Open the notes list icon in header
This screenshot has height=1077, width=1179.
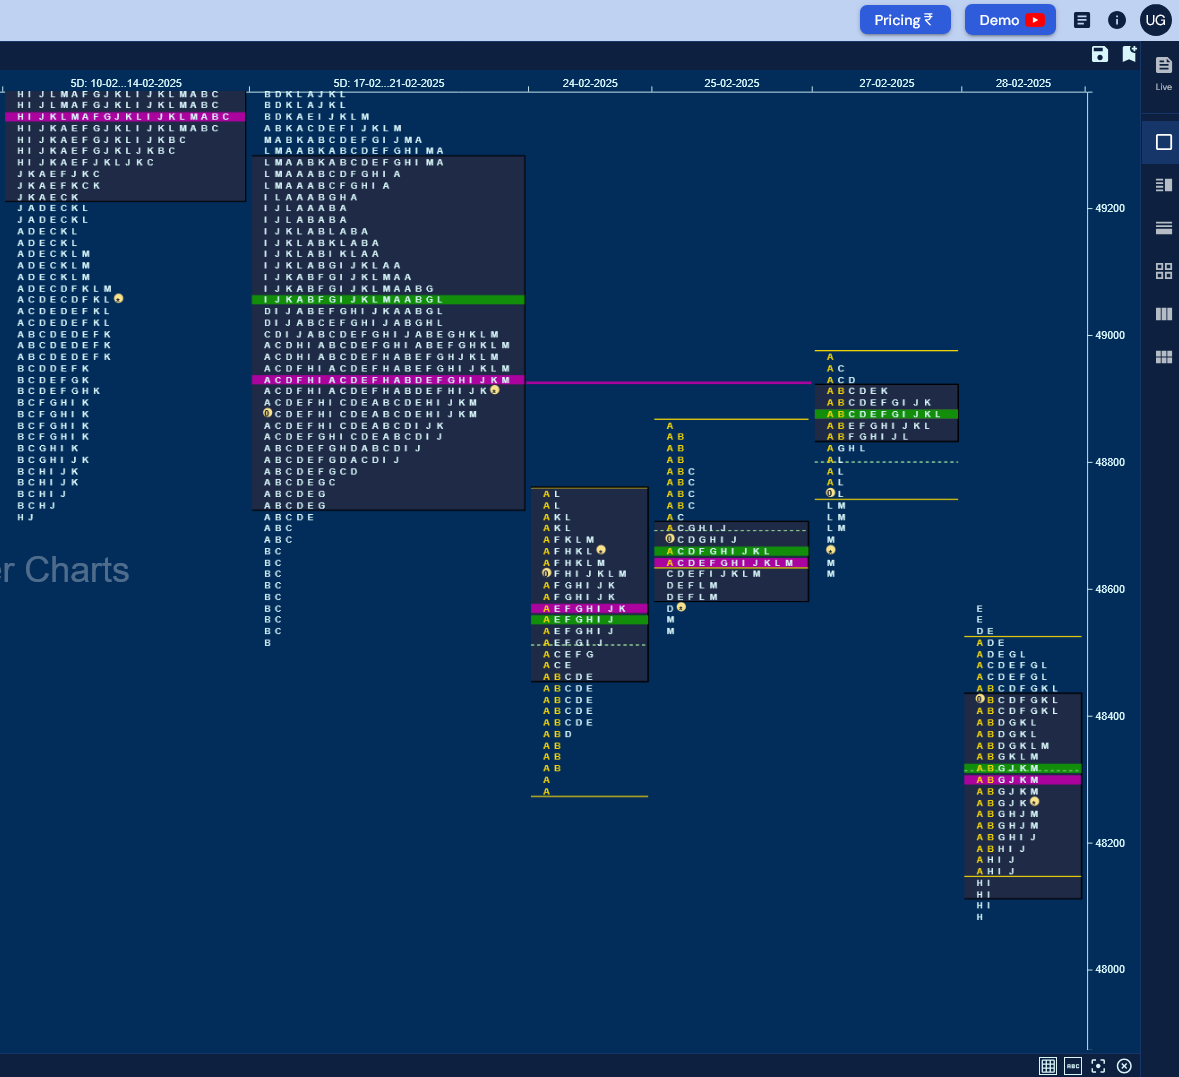tap(1081, 20)
